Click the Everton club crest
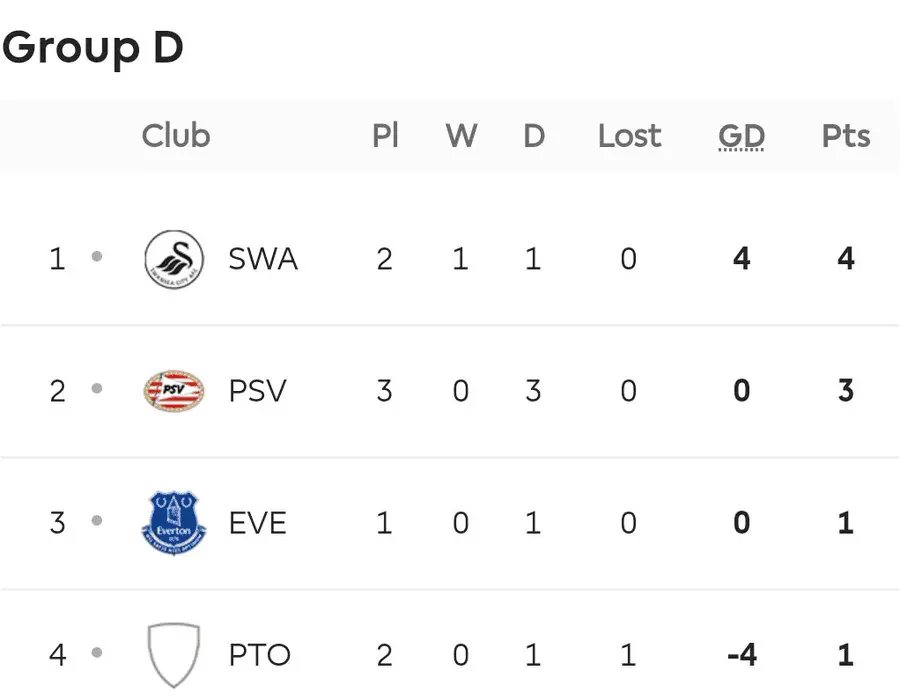Image resolution: width=900 pixels, height=700 pixels. click(x=173, y=523)
